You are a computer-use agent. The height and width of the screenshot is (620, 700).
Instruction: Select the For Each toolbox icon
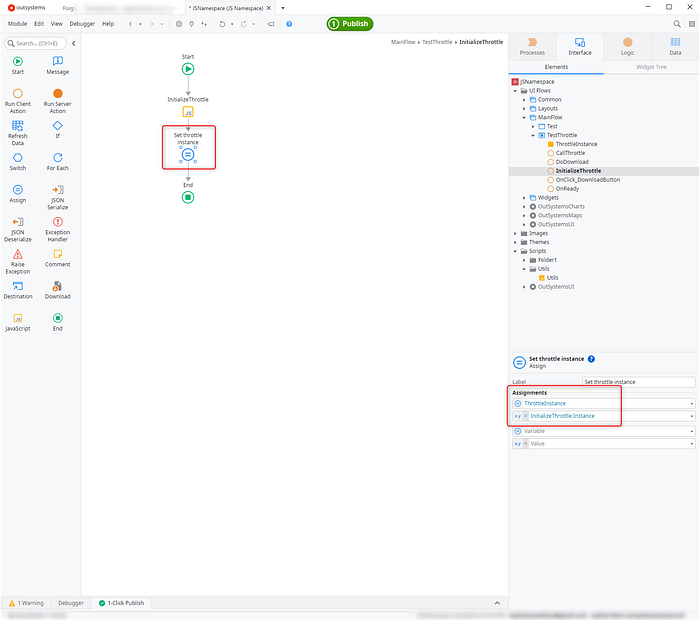pos(57,157)
